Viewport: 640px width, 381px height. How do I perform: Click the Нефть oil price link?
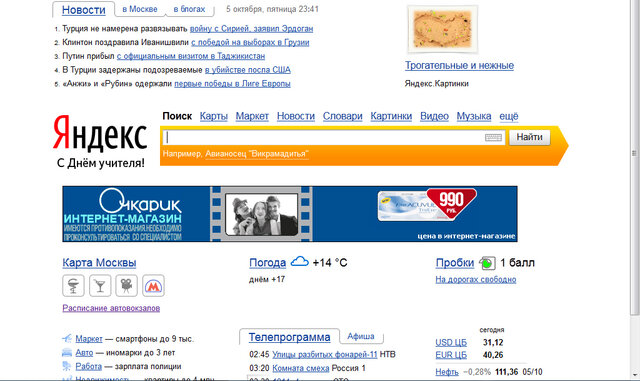coord(447,372)
